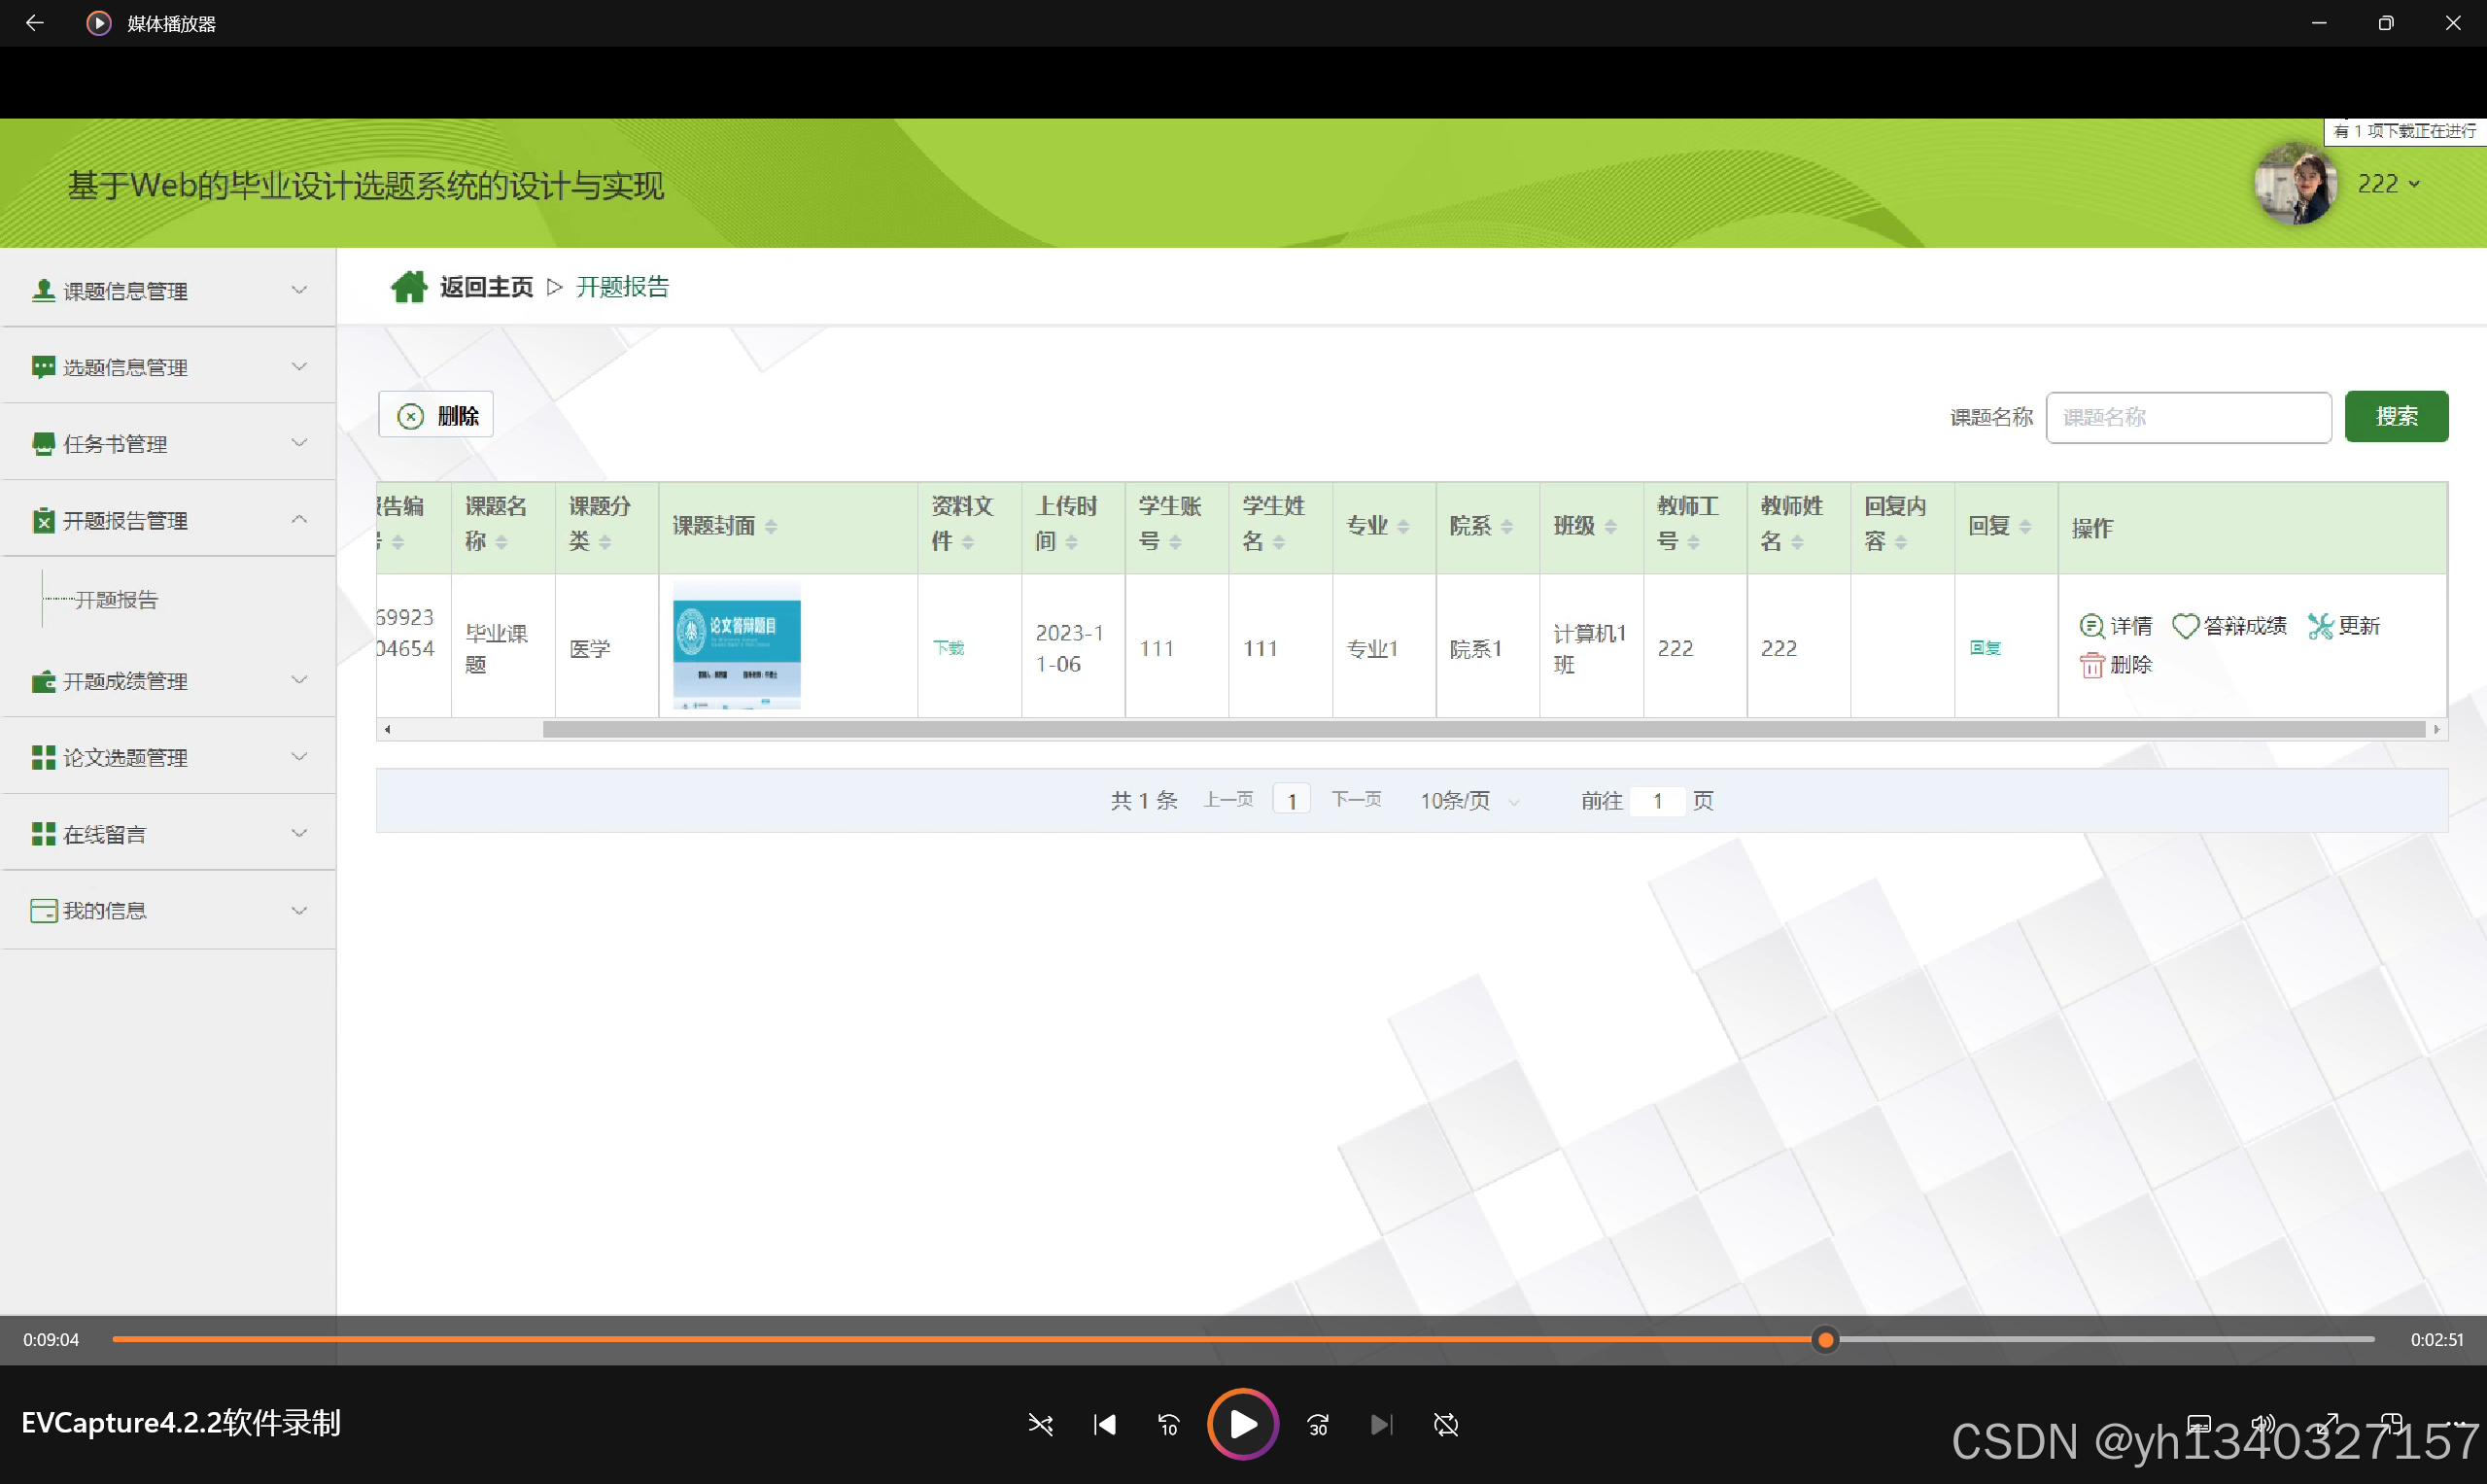Toggle repeat mode off icon
This screenshot has width=2487, height=1484.
click(x=1446, y=1424)
